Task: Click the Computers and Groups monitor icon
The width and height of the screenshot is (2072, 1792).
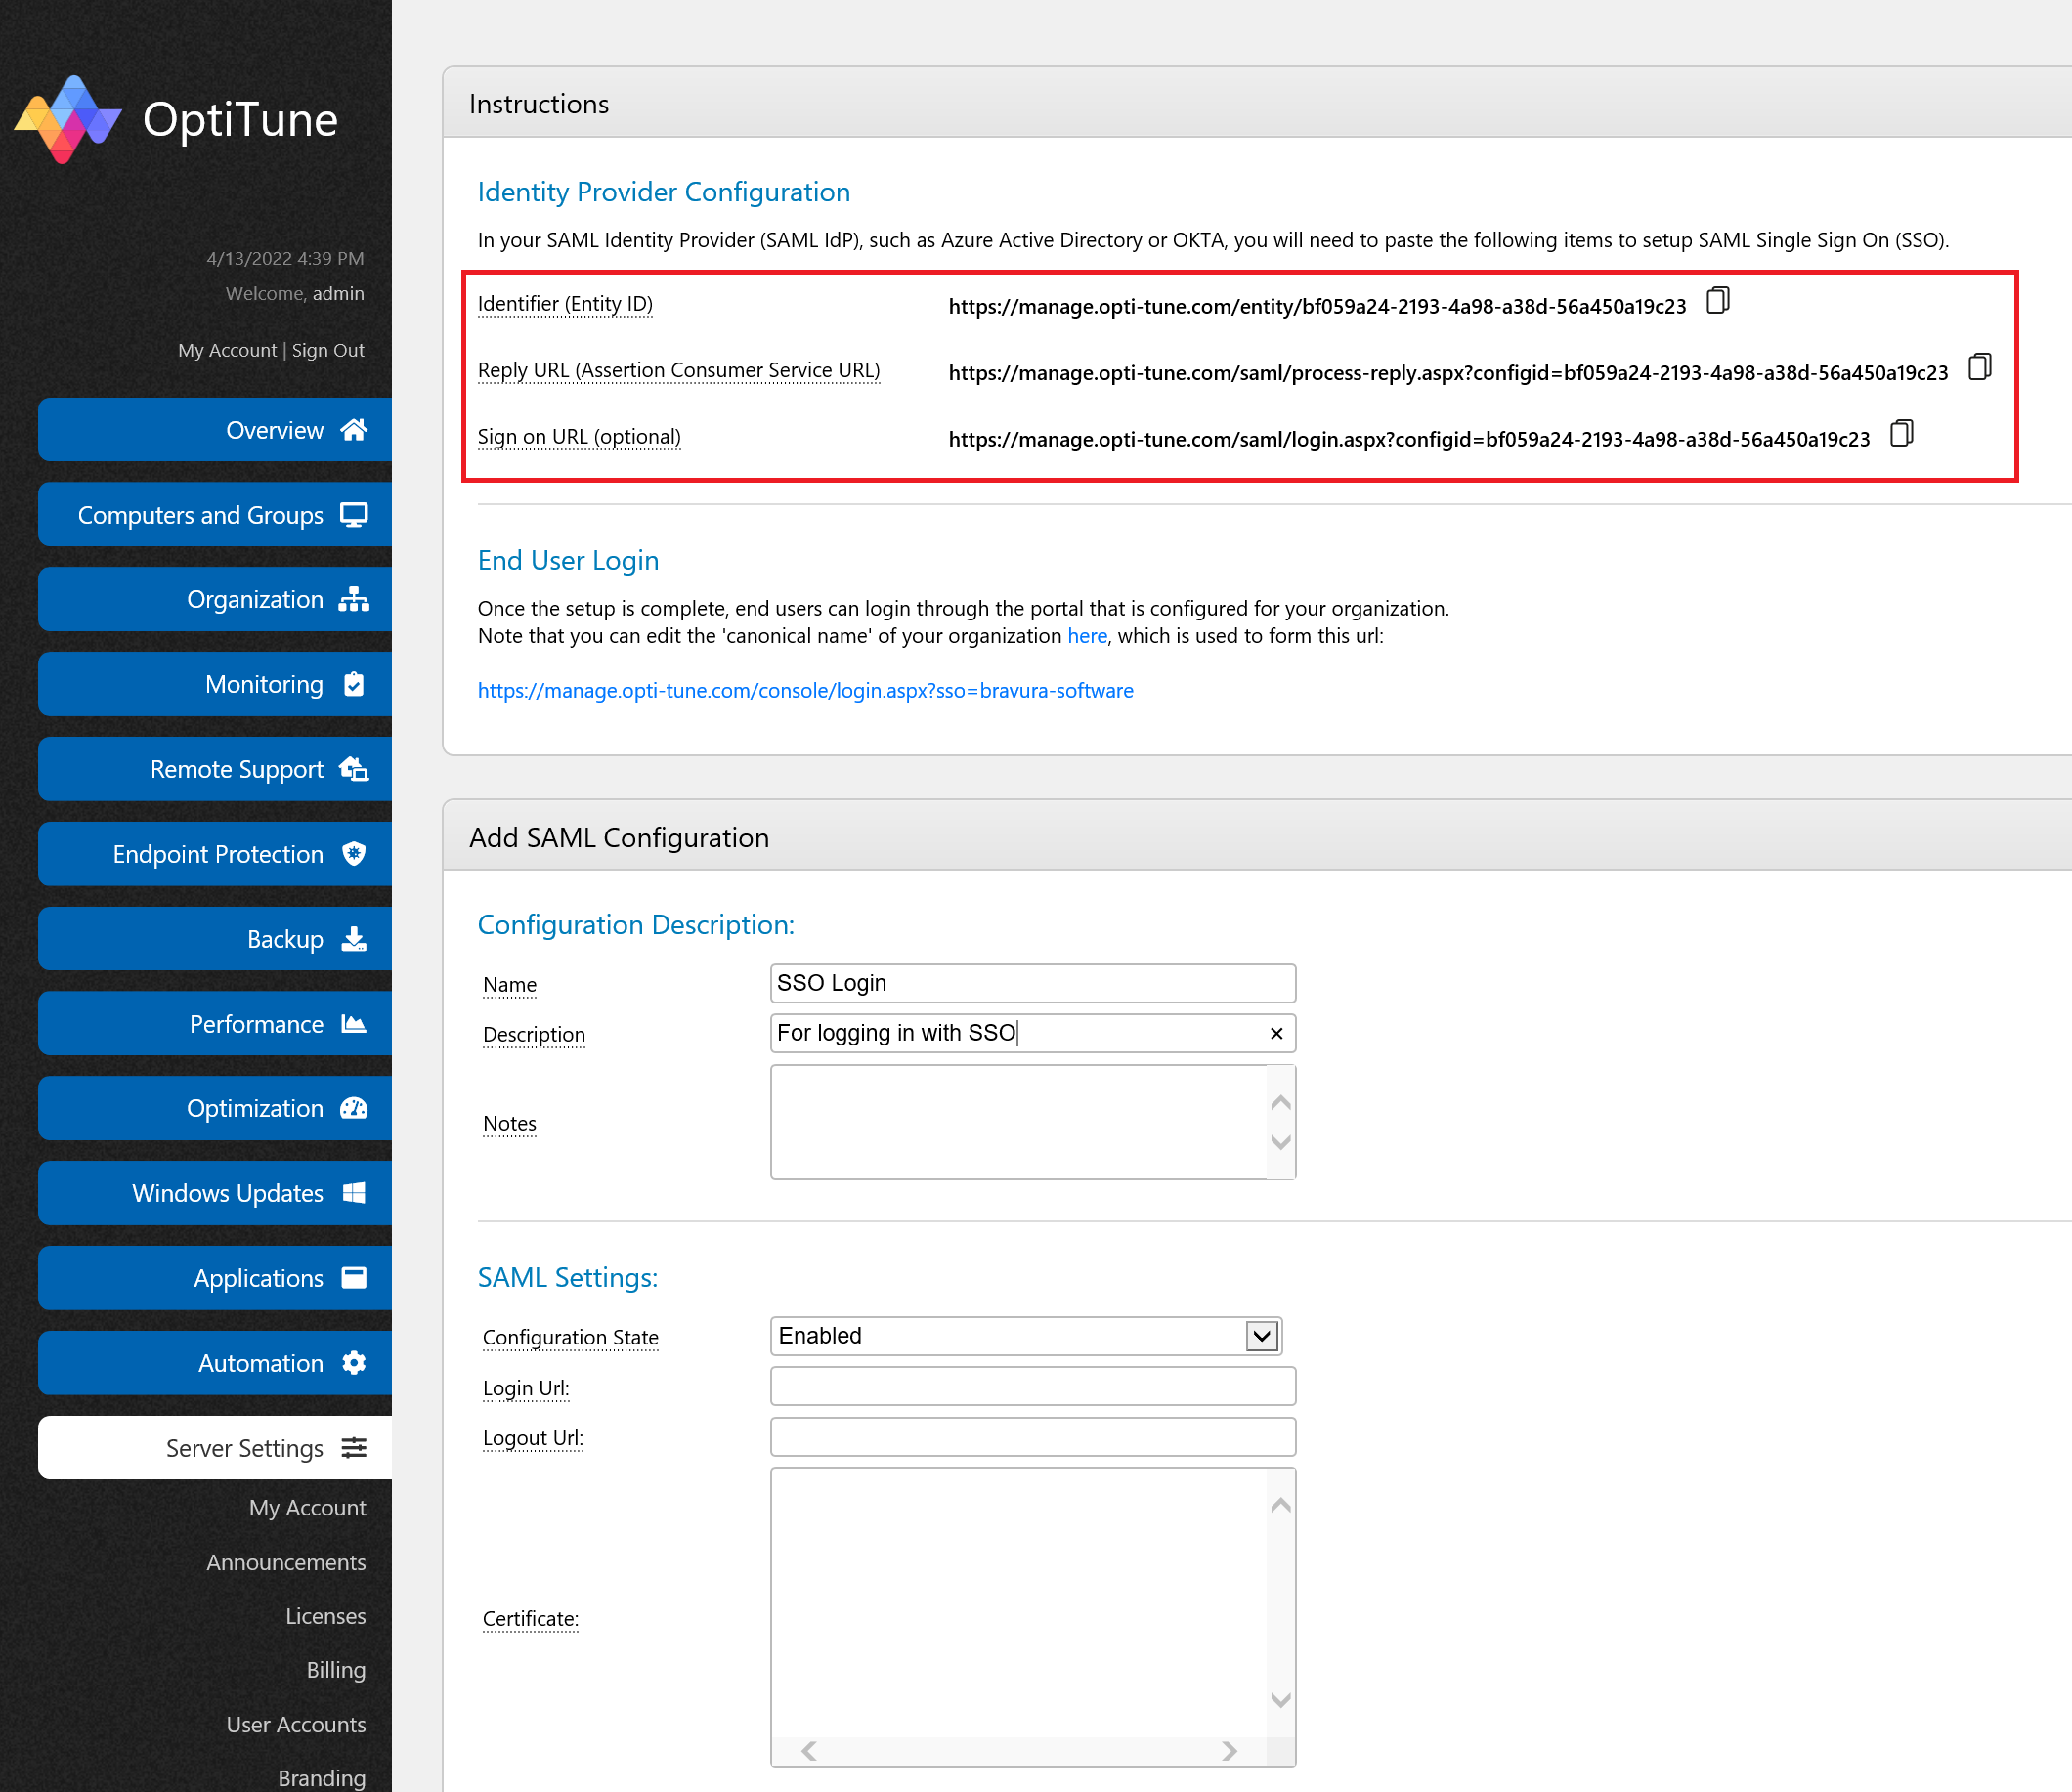Action: coord(354,515)
